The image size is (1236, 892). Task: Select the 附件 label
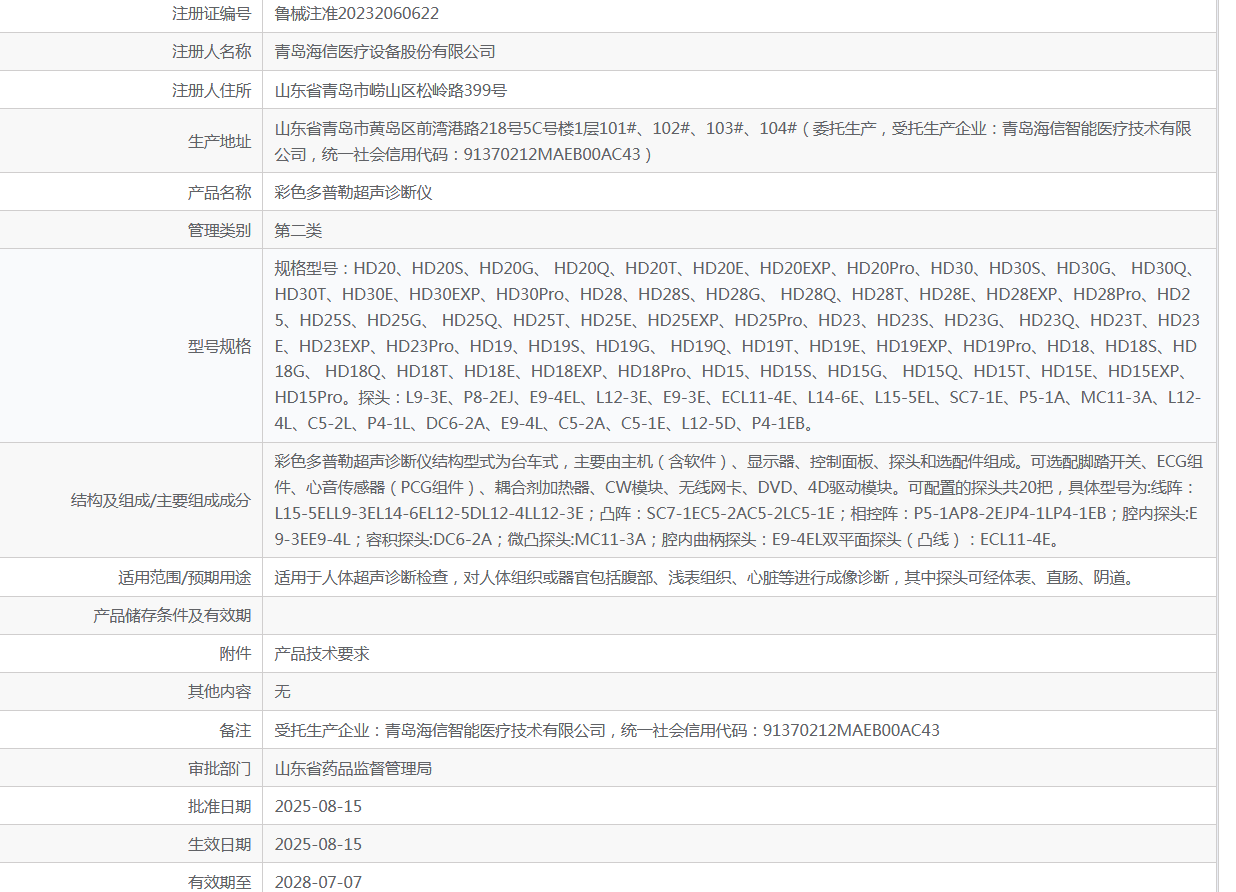[236, 653]
